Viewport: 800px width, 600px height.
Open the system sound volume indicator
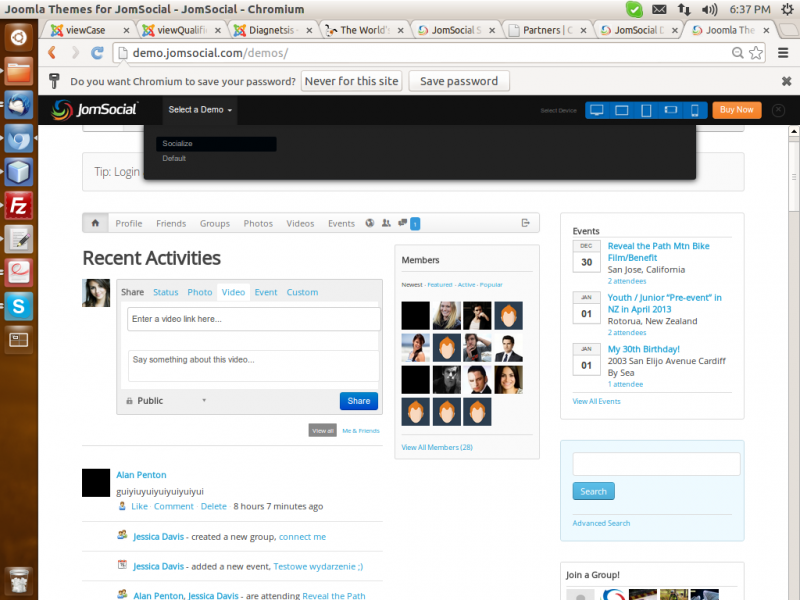tap(709, 9)
